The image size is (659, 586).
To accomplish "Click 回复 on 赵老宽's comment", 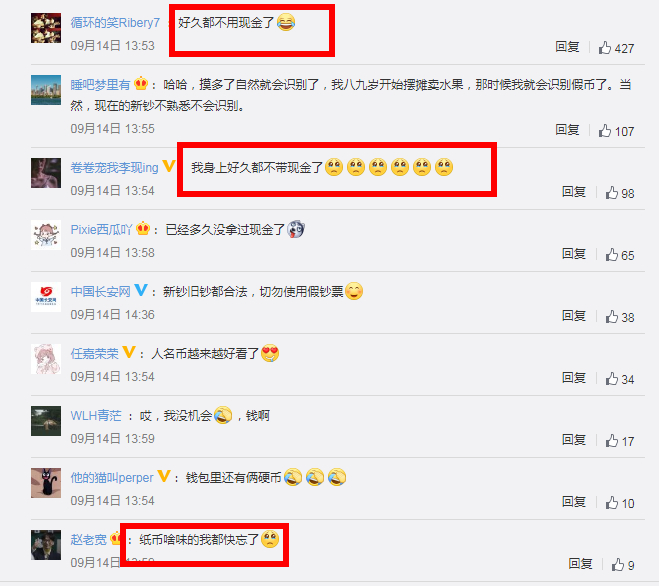I will [x=580, y=563].
